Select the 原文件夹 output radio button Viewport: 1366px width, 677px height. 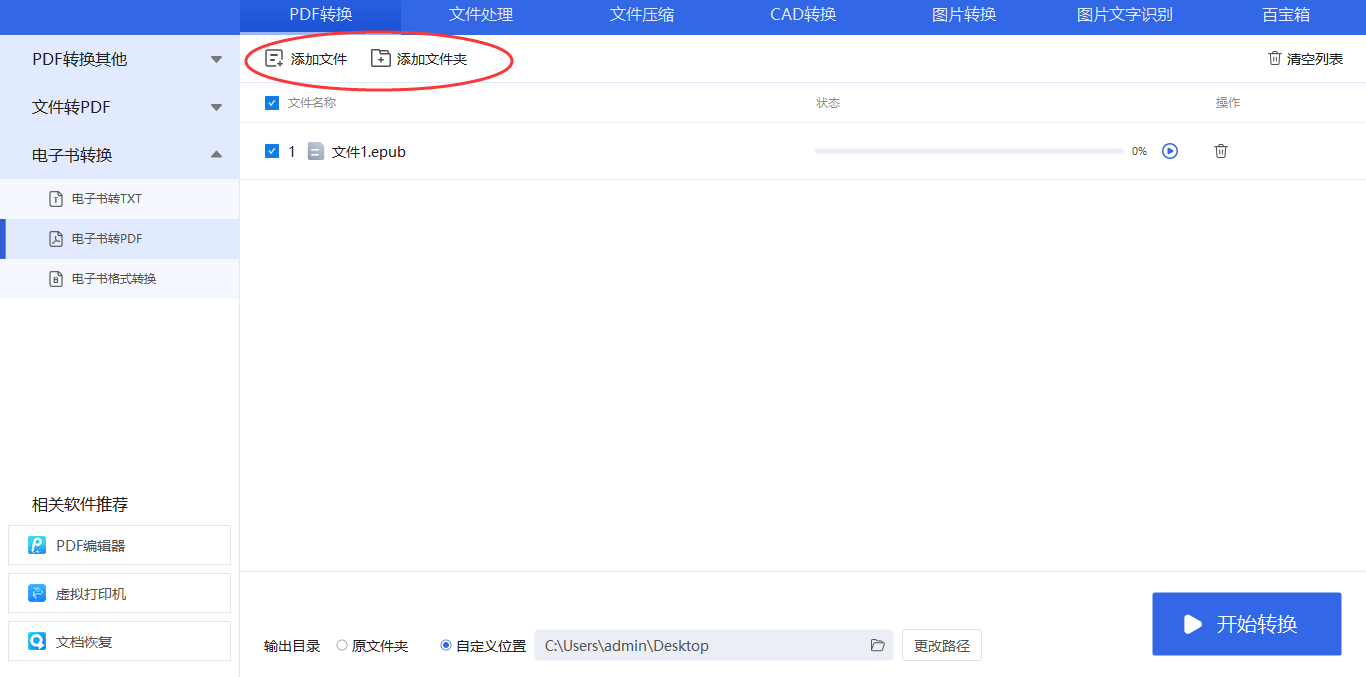pyautogui.click(x=342, y=646)
